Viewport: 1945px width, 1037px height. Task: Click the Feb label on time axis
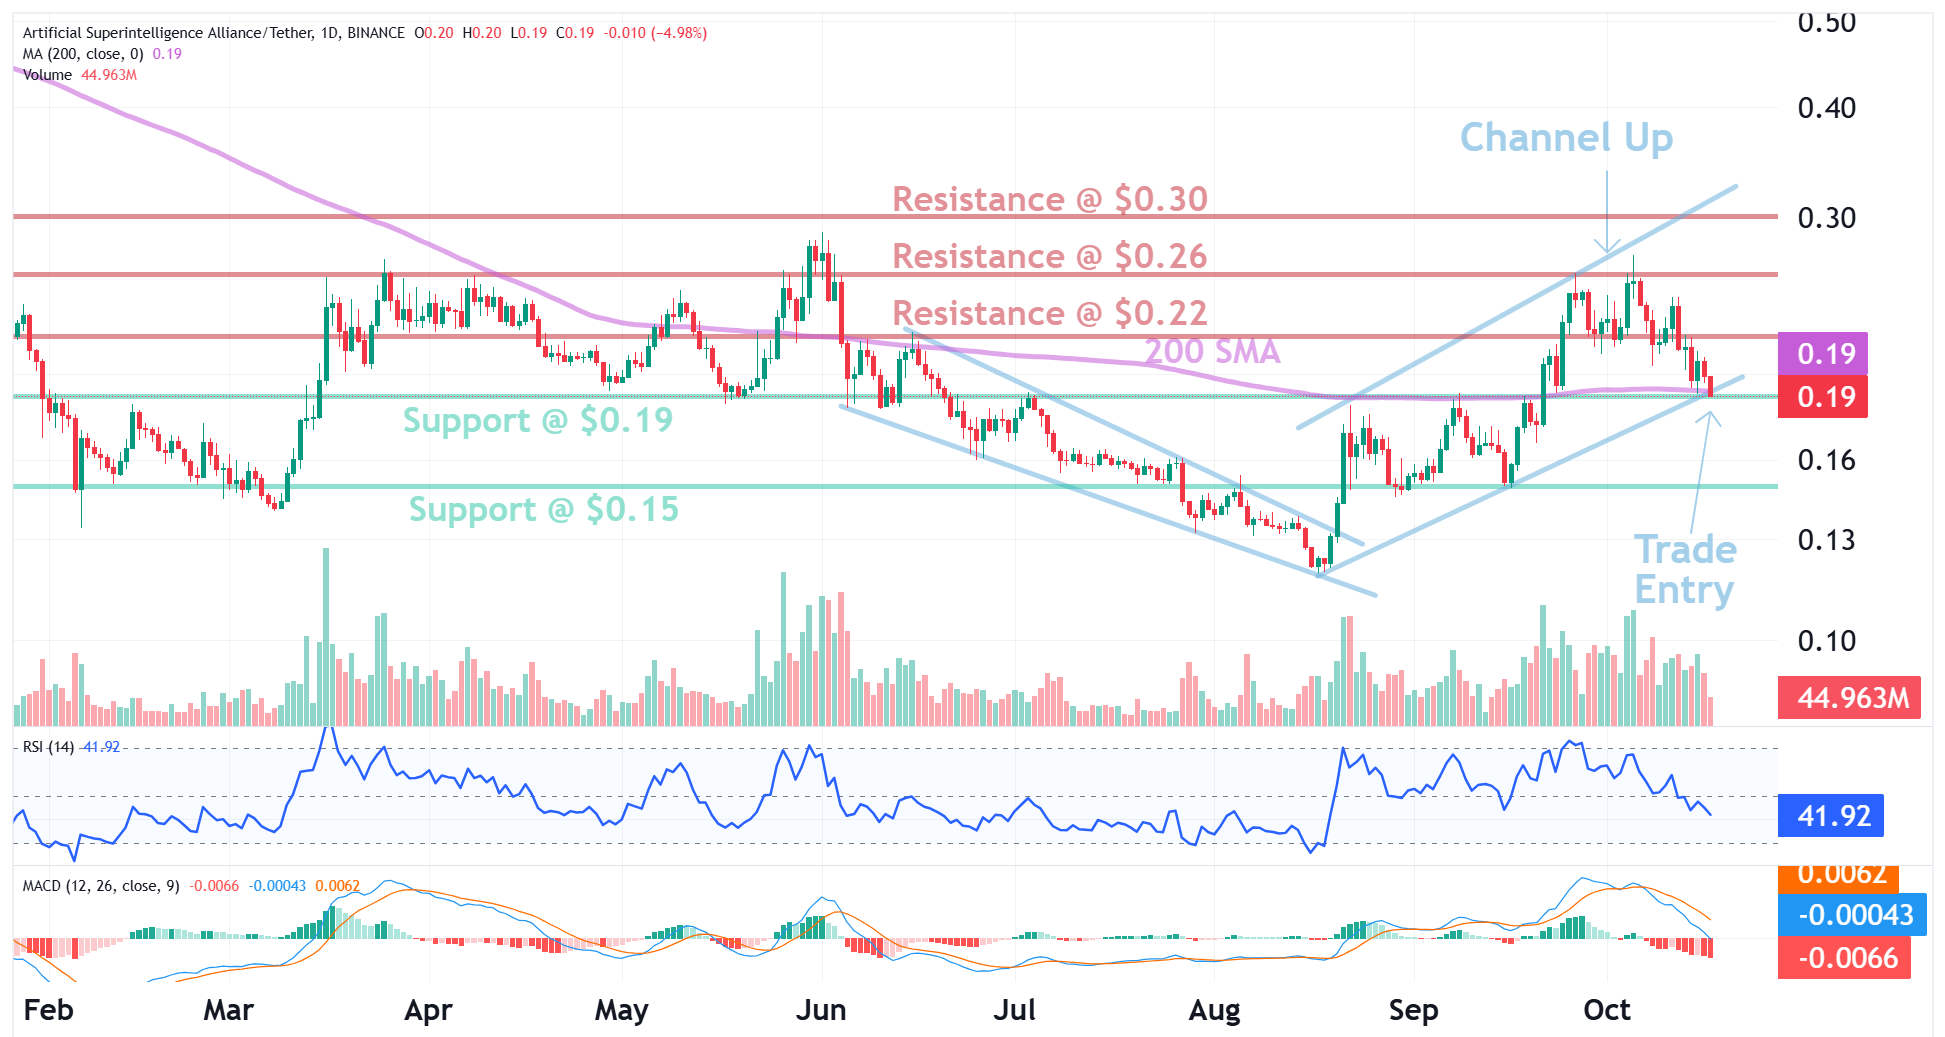pos(48,1010)
